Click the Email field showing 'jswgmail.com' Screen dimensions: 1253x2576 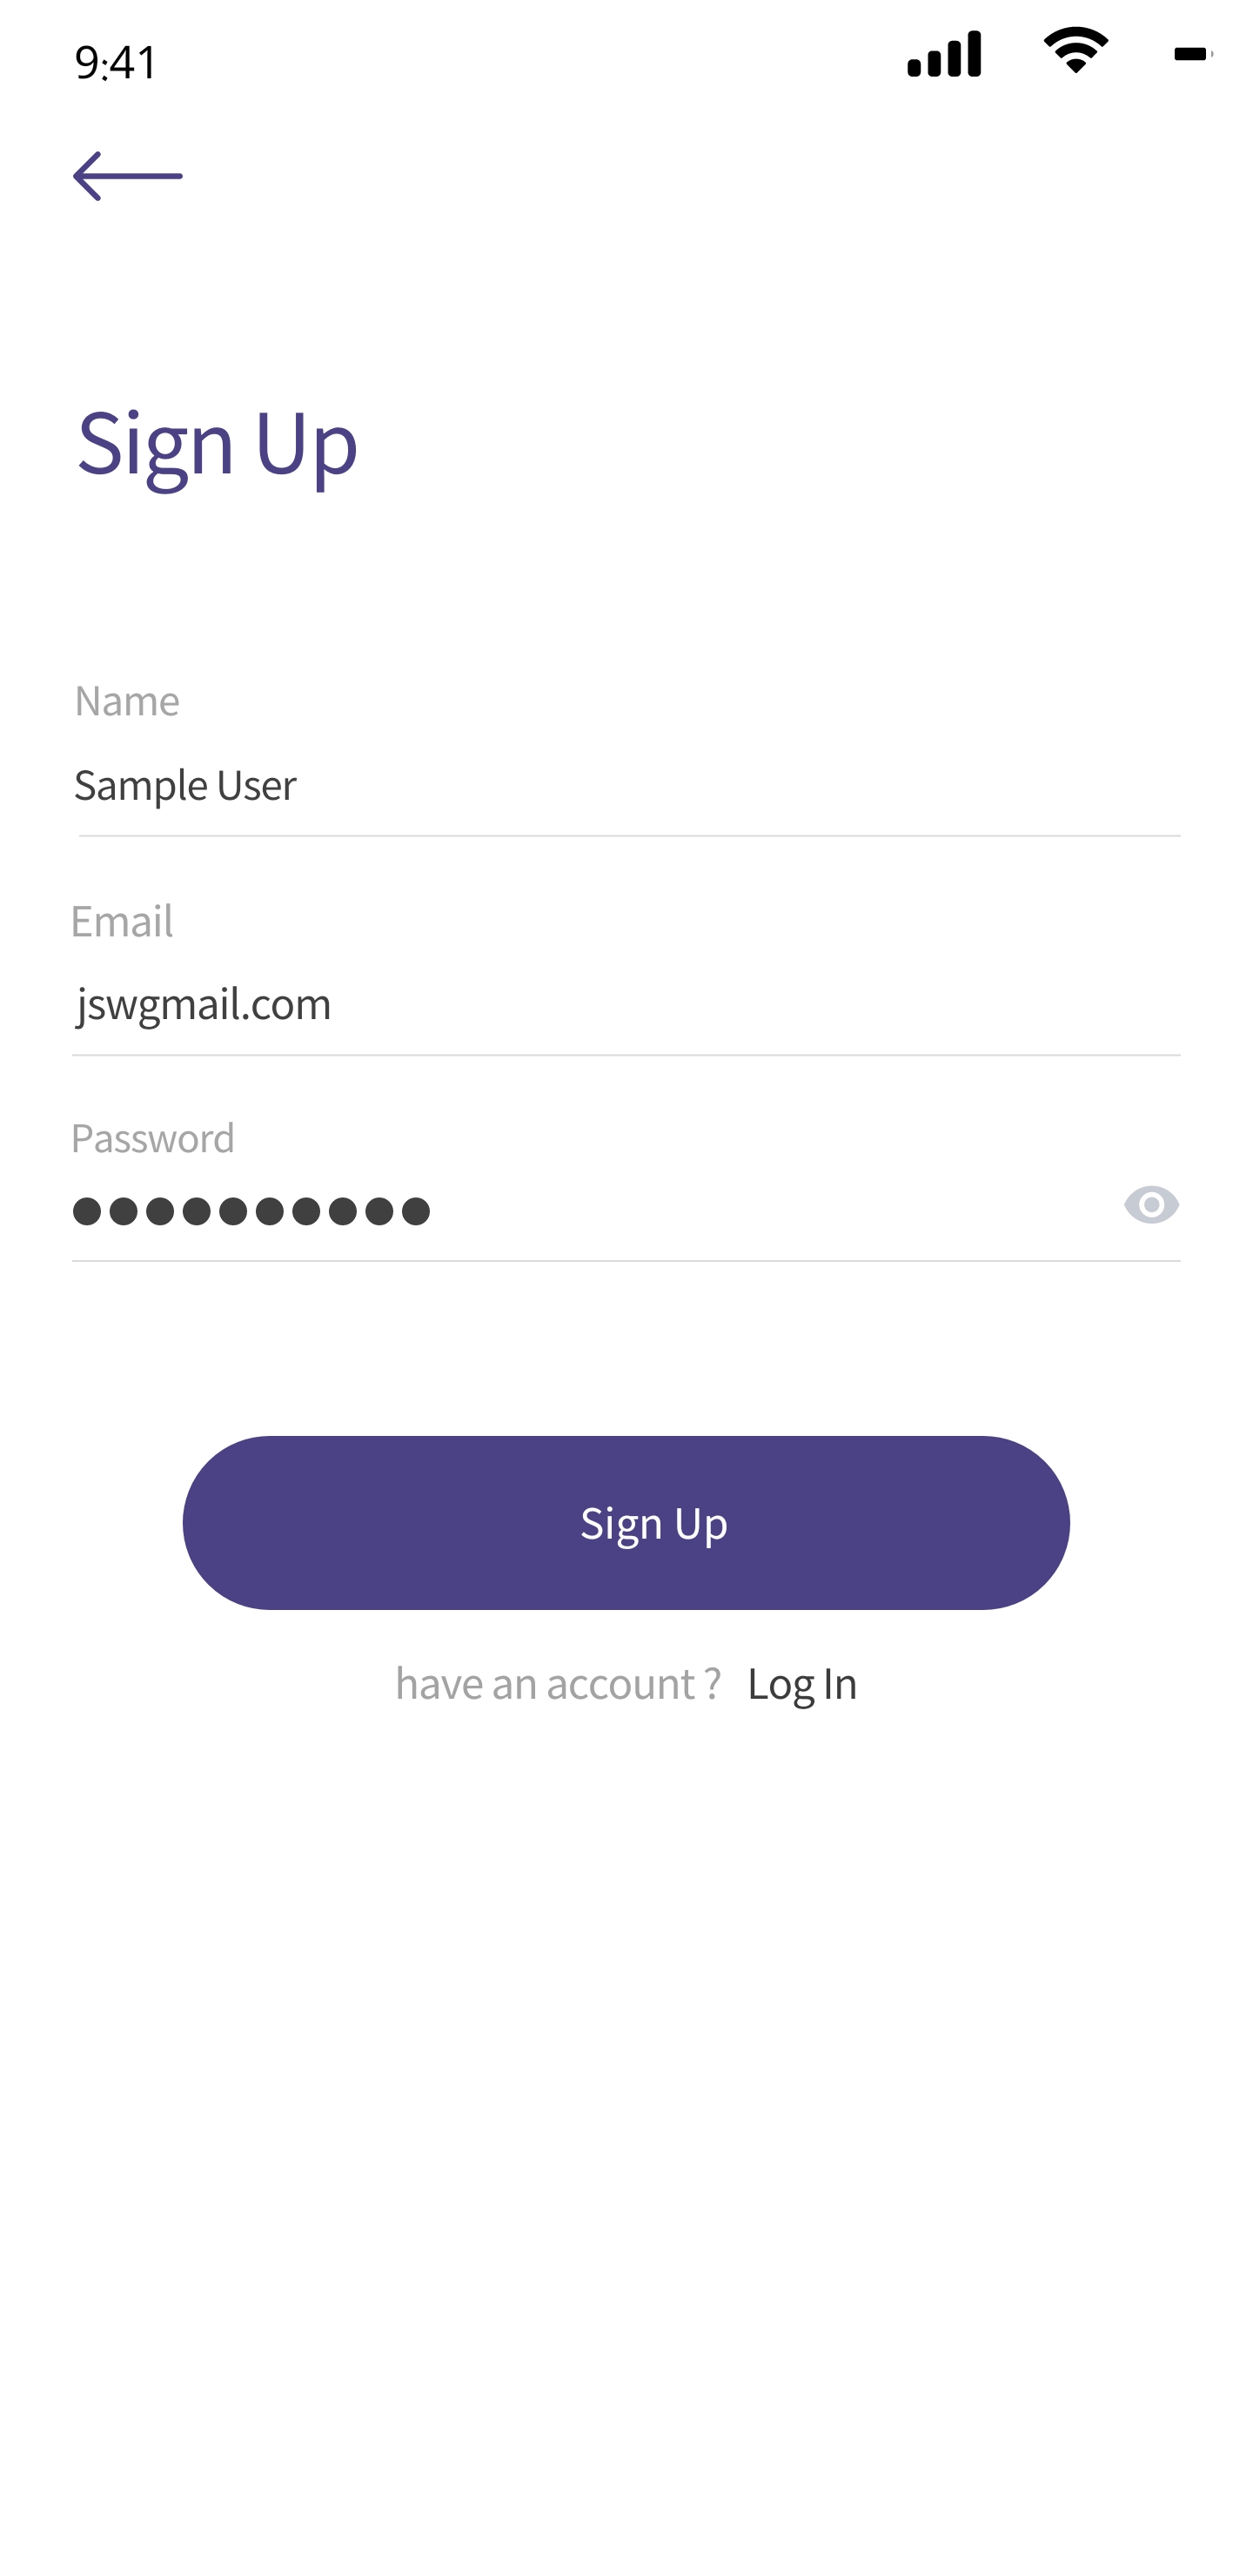point(400,1006)
